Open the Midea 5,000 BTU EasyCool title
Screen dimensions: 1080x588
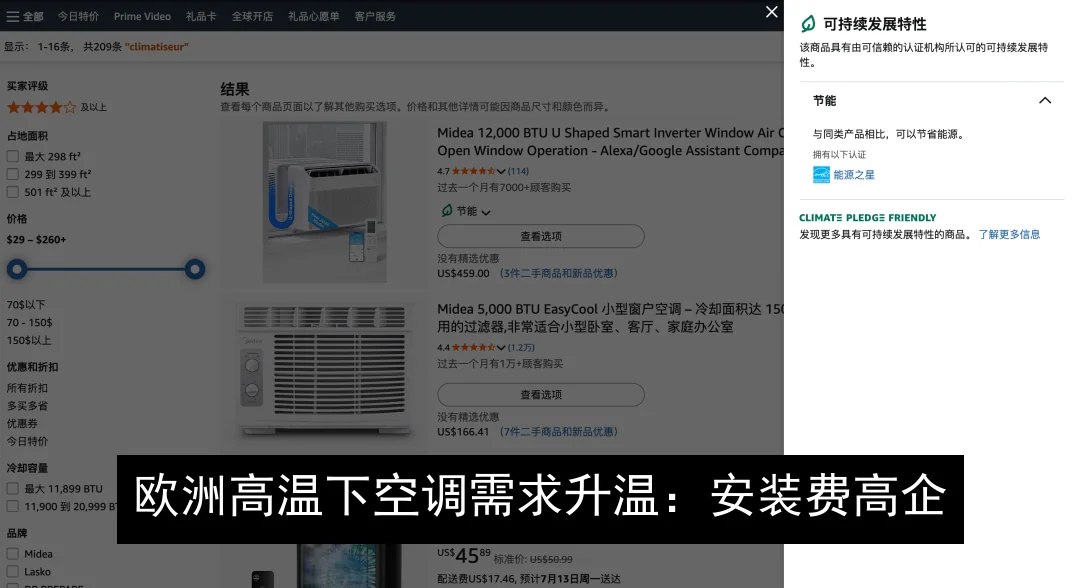(x=610, y=318)
